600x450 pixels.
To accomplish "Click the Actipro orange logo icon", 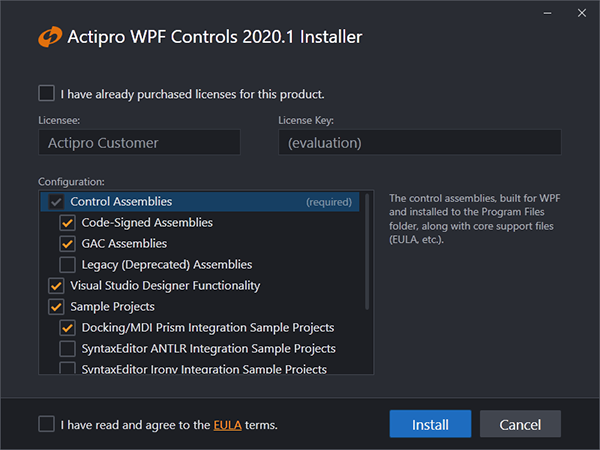I will [x=50, y=37].
